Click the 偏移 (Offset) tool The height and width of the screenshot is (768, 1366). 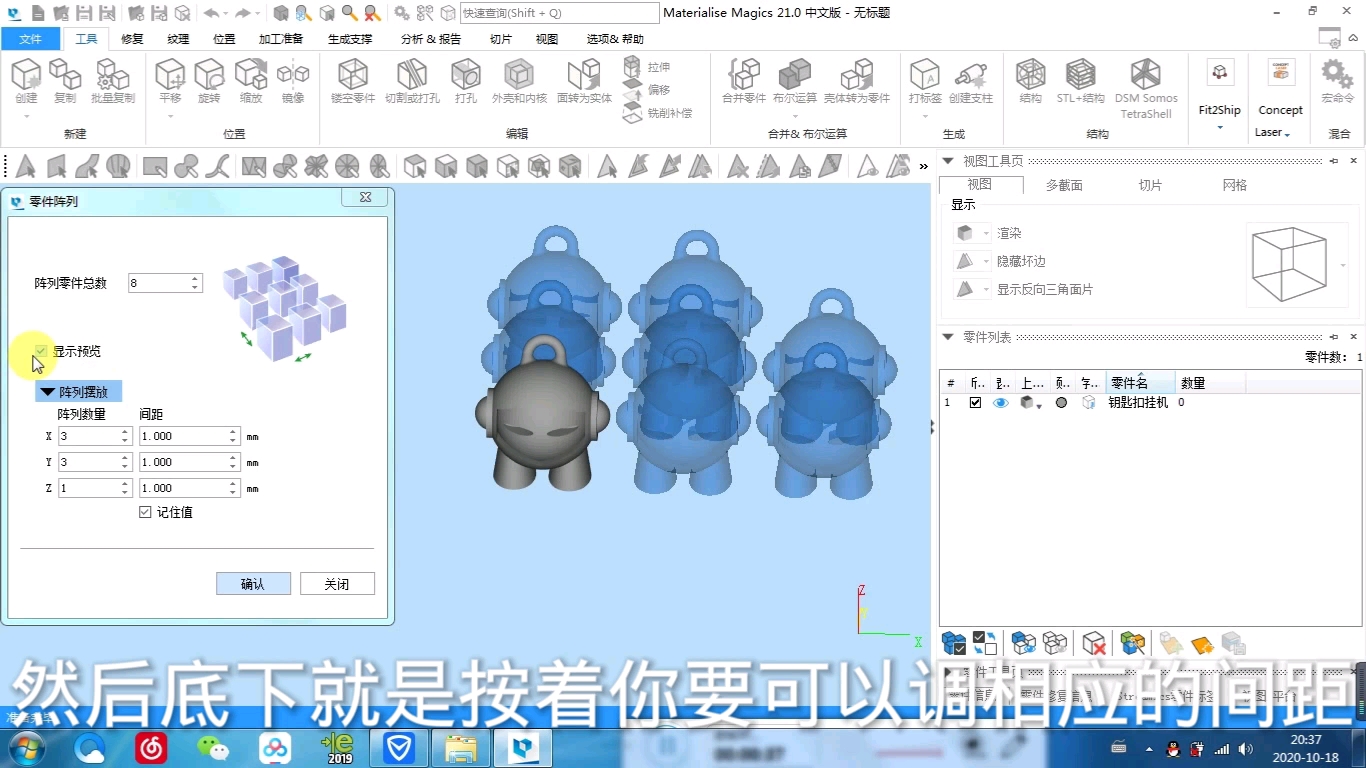646,90
